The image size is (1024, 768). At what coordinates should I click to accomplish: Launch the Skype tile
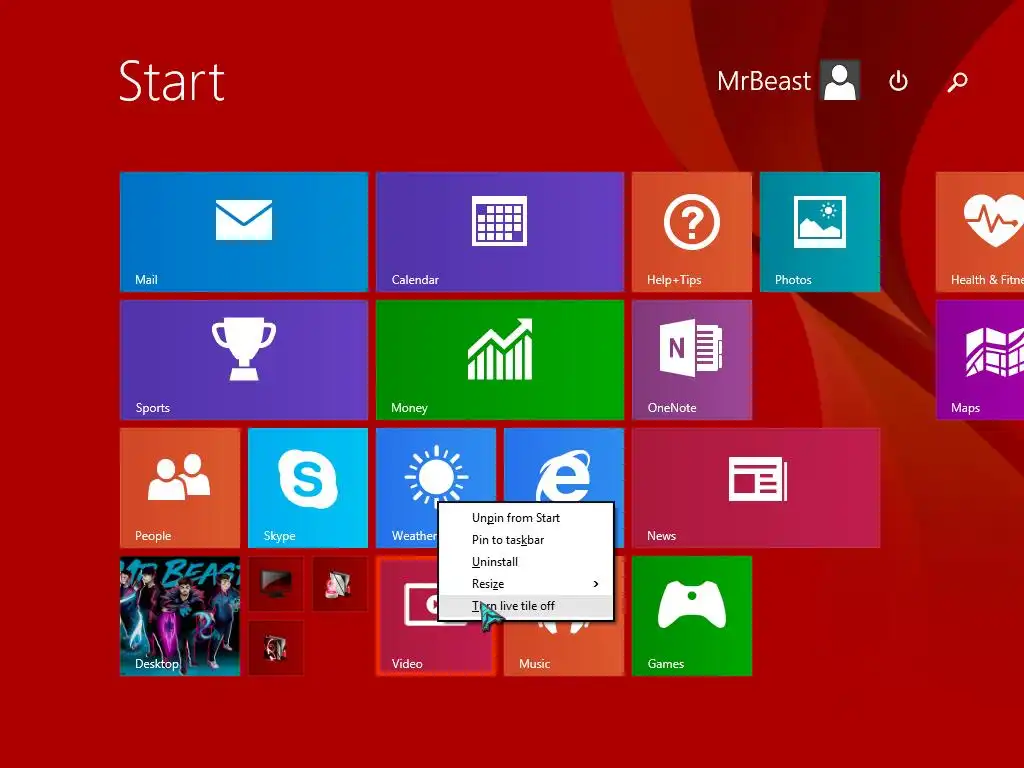[308, 487]
